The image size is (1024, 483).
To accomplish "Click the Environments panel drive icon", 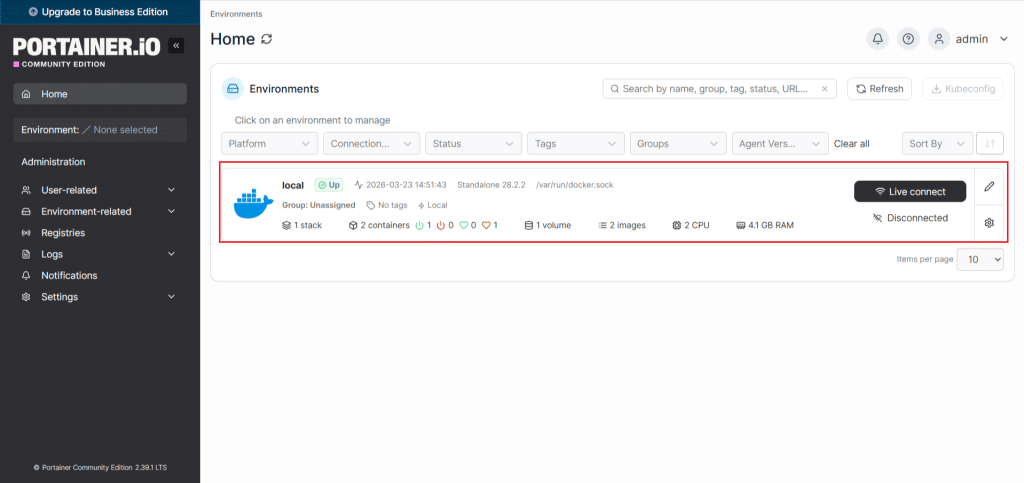I will pos(232,89).
